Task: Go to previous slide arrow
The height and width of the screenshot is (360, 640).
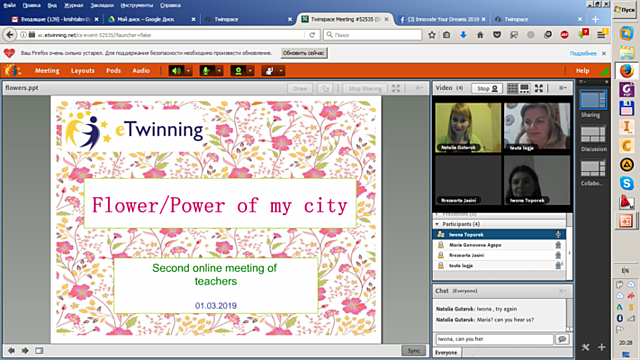Action: click(11, 351)
